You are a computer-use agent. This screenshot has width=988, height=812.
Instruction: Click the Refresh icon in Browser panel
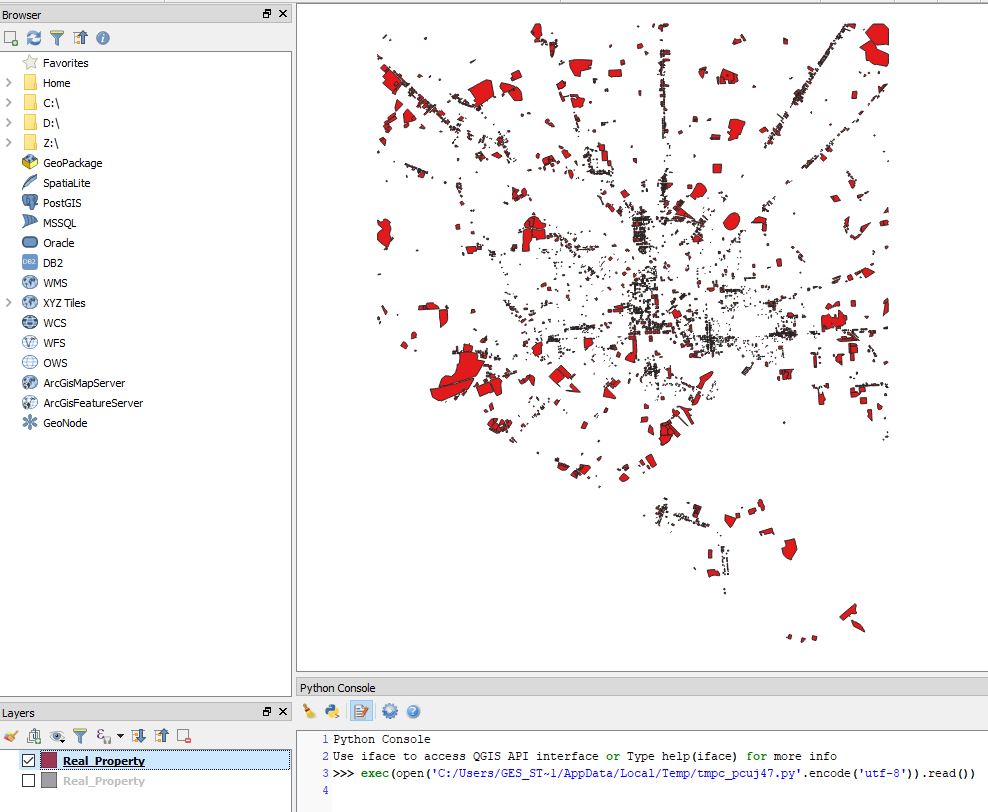coord(33,38)
